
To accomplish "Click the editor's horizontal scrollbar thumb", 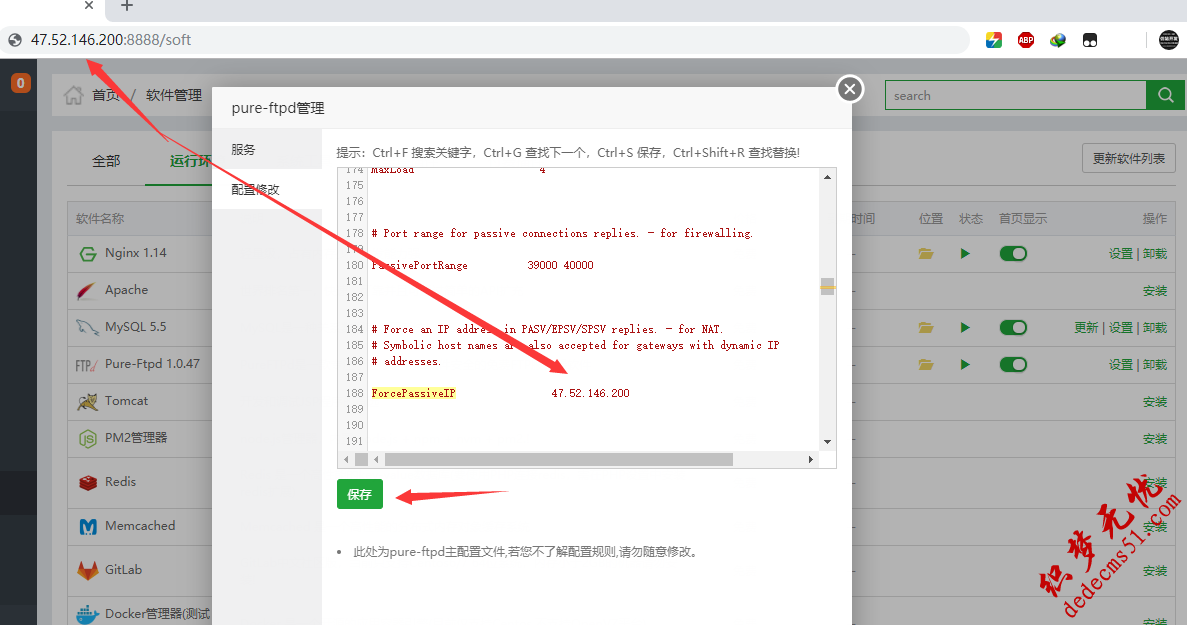I will (558, 459).
